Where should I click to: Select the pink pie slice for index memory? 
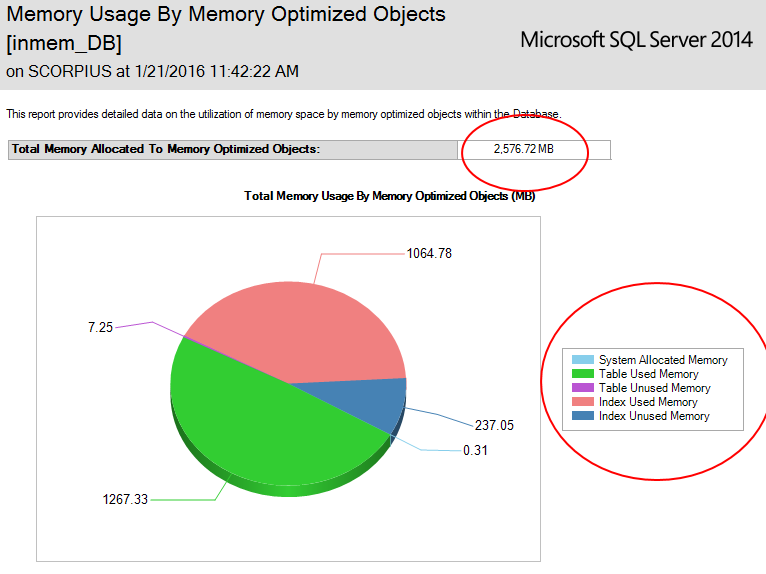click(x=300, y=330)
